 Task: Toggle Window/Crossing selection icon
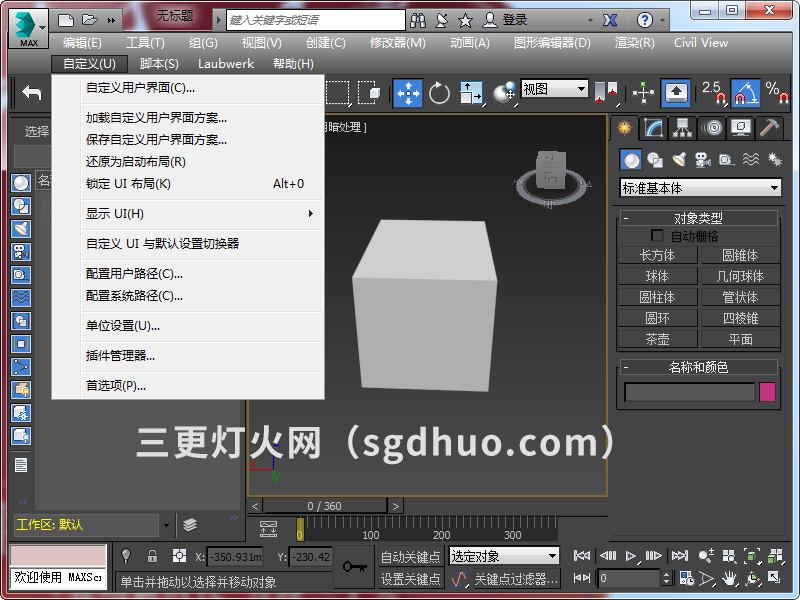tap(369, 93)
